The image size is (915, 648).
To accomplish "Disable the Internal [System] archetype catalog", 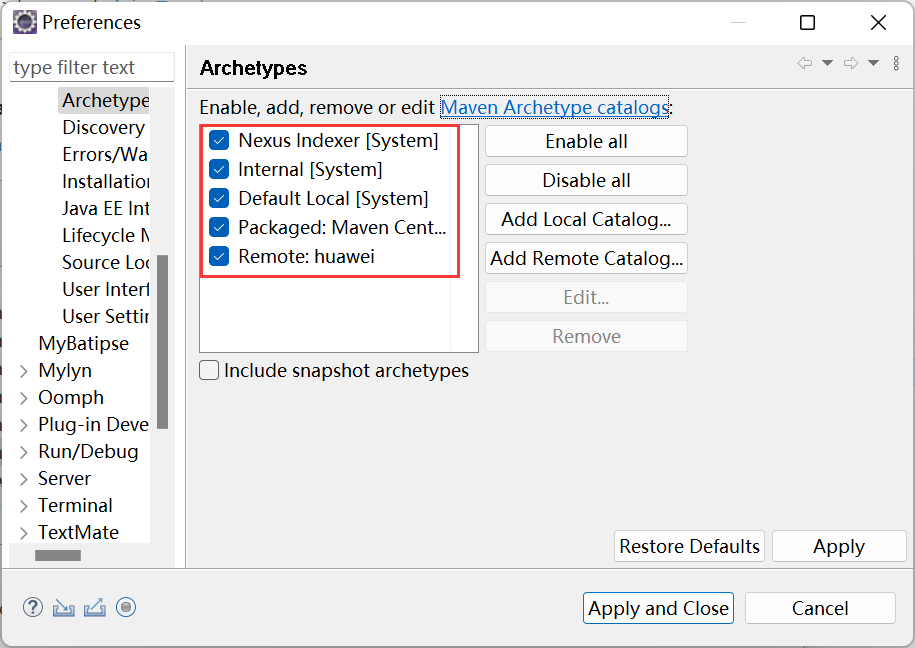I will (219, 169).
